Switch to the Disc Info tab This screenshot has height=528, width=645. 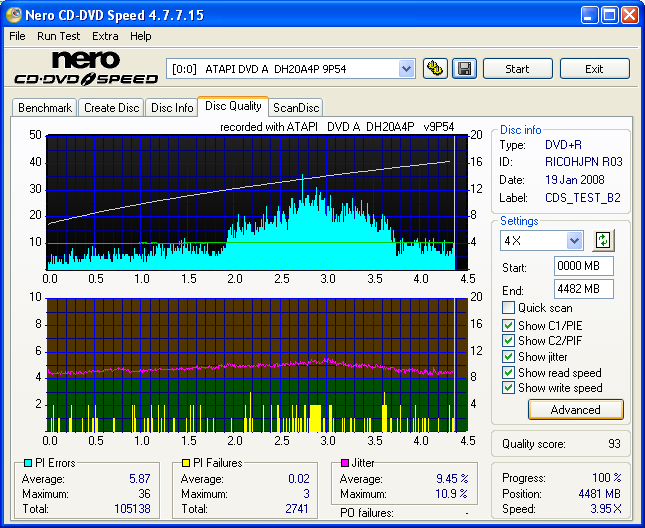pyautogui.click(x=172, y=108)
